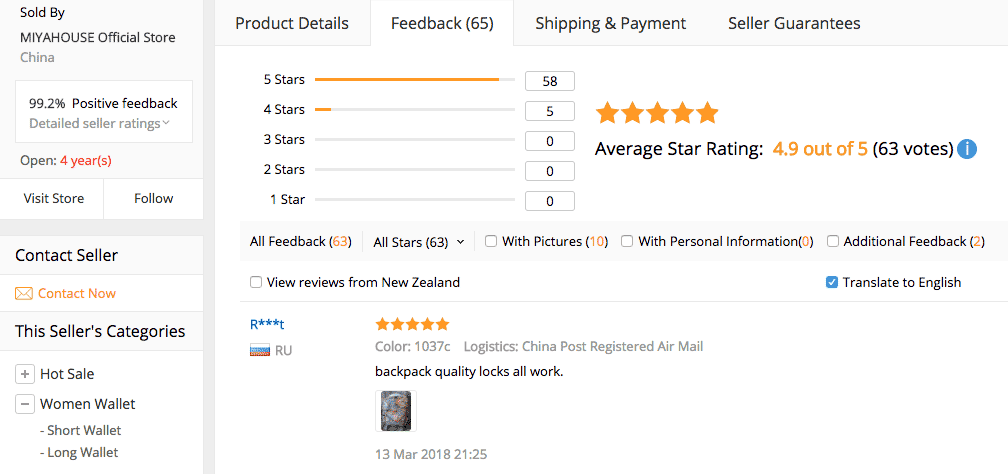This screenshot has width=1008, height=474.
Task: Enable the With Pictures filter checkbox
Action: 491,241
